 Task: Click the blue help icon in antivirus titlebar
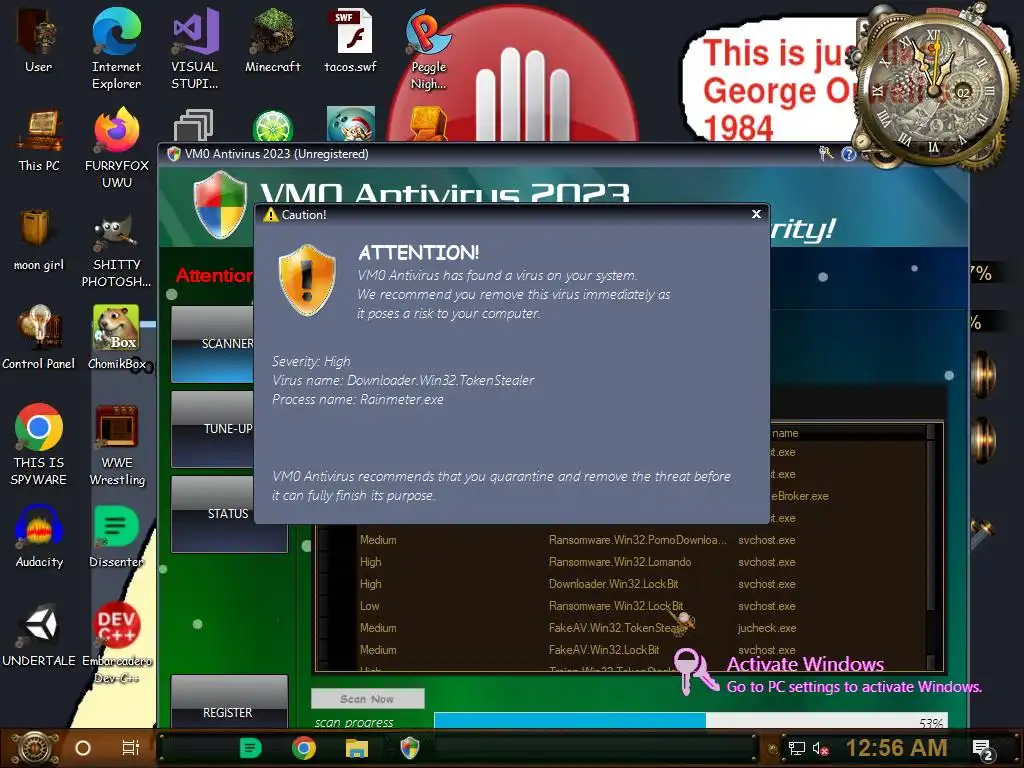(848, 154)
